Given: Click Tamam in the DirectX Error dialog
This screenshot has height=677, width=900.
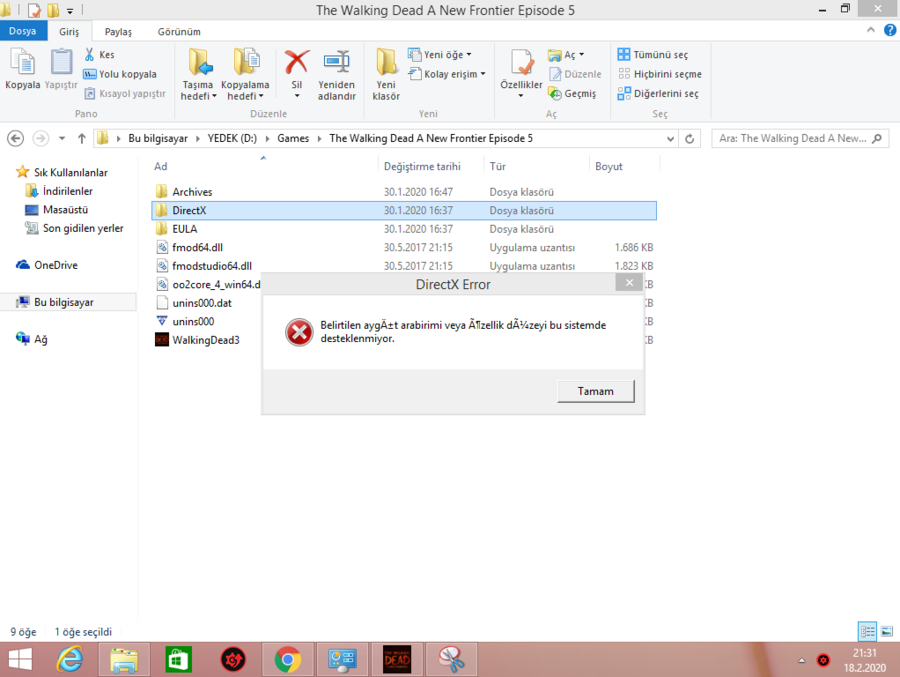Looking at the screenshot, I should click(x=596, y=391).
